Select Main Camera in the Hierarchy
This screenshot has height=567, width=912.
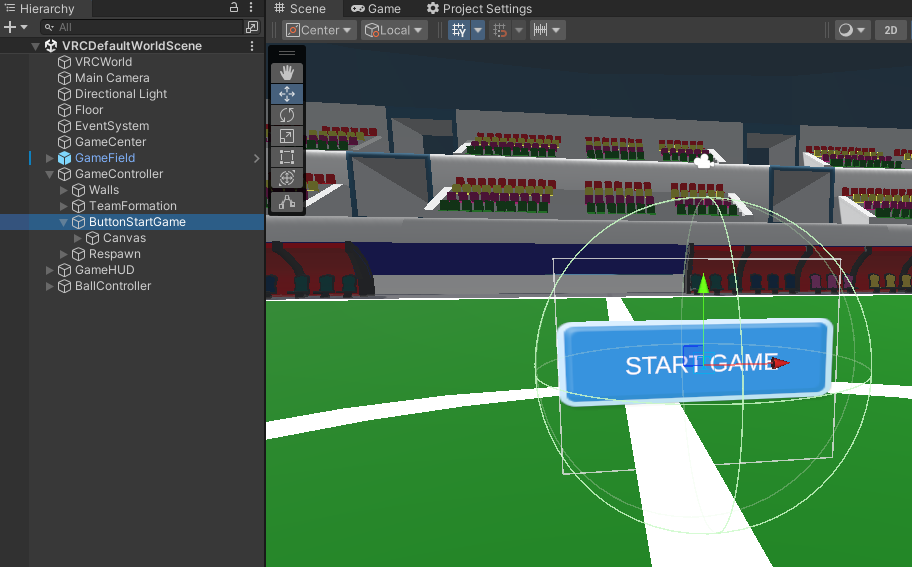tap(112, 78)
